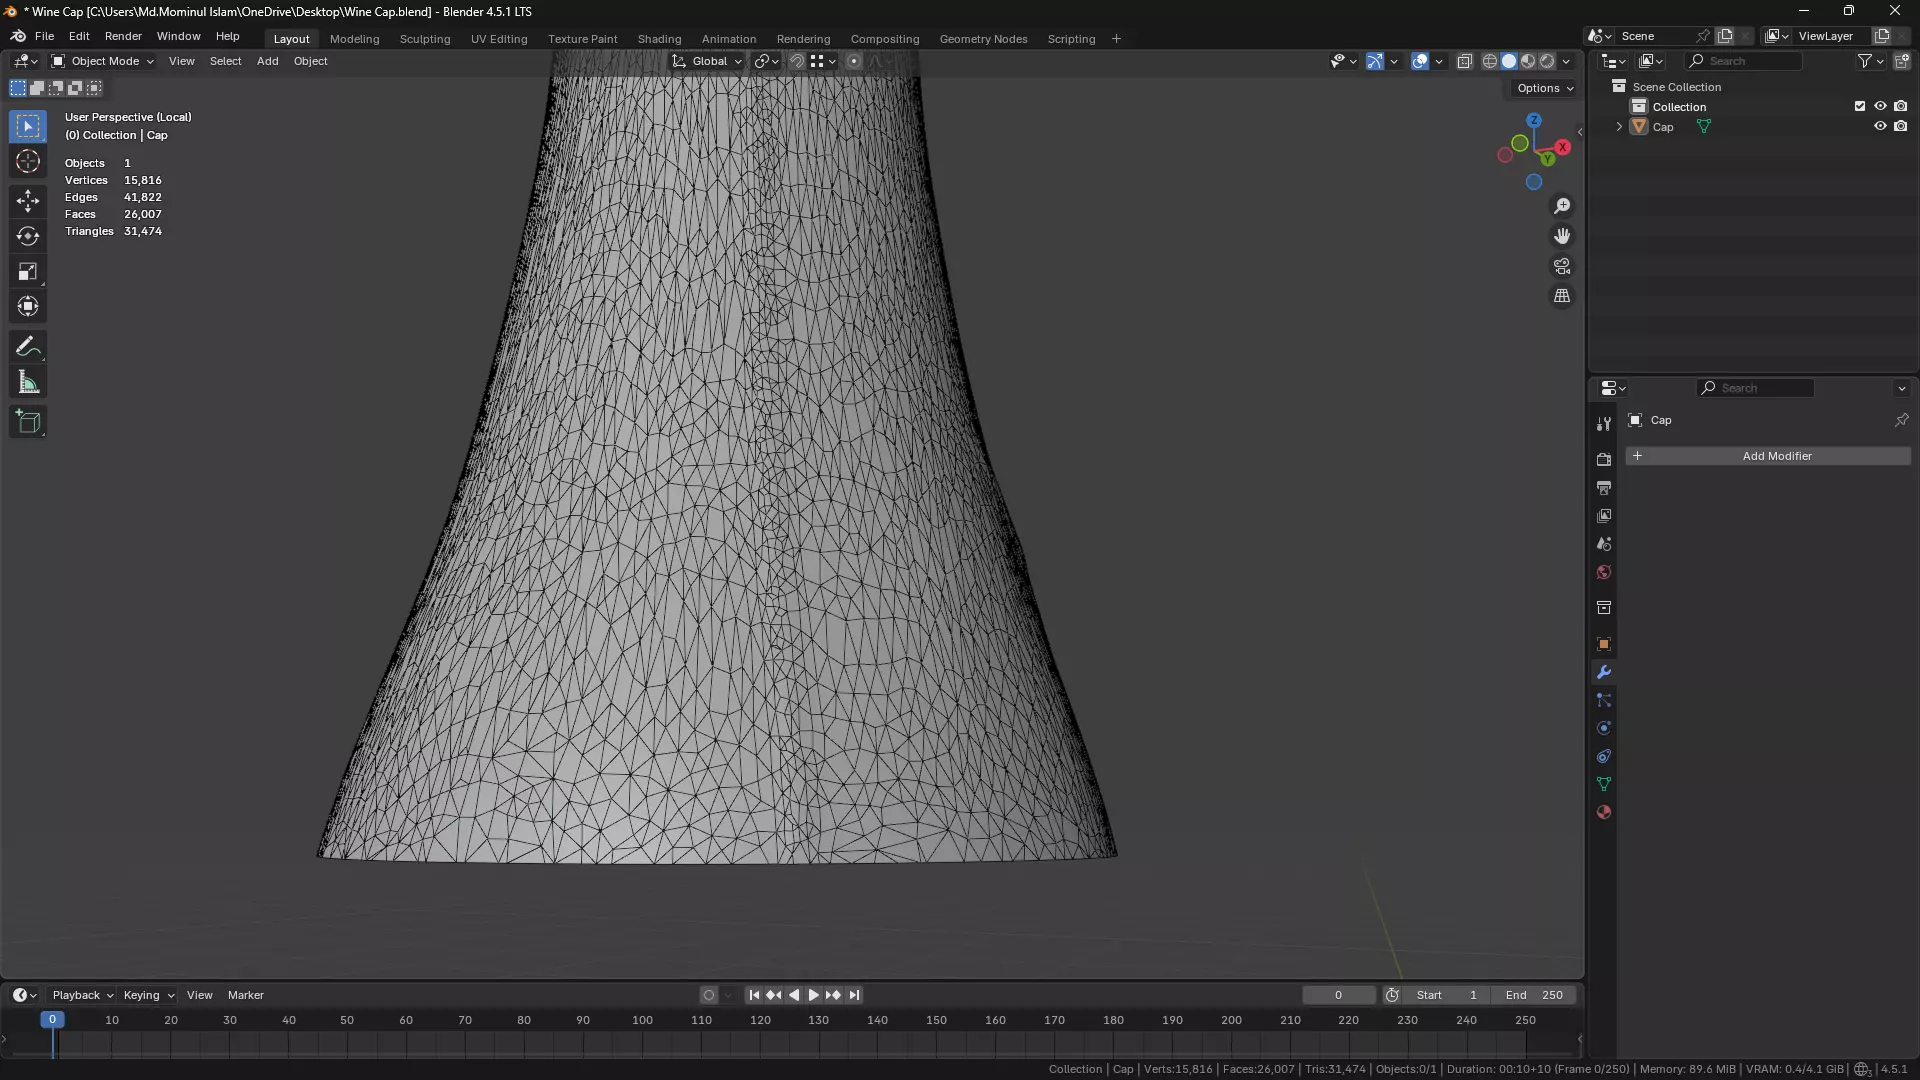The height and width of the screenshot is (1080, 1920).
Task: Switch to the Sculpting workspace tab
Action: [425, 39]
